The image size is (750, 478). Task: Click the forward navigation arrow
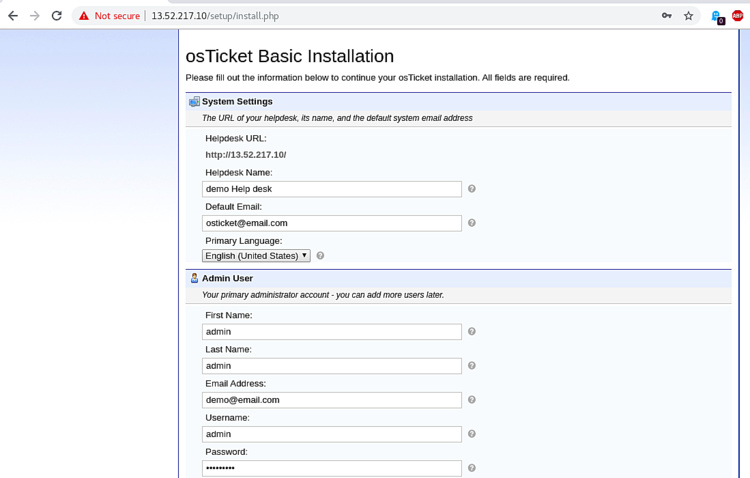(35, 16)
